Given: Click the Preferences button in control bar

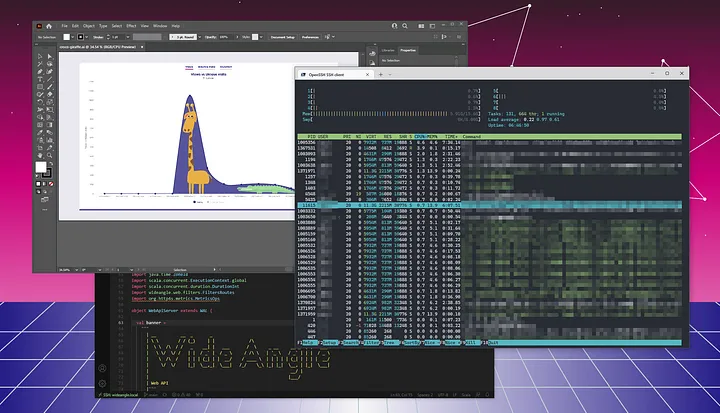Looking at the screenshot, I should pos(312,36).
